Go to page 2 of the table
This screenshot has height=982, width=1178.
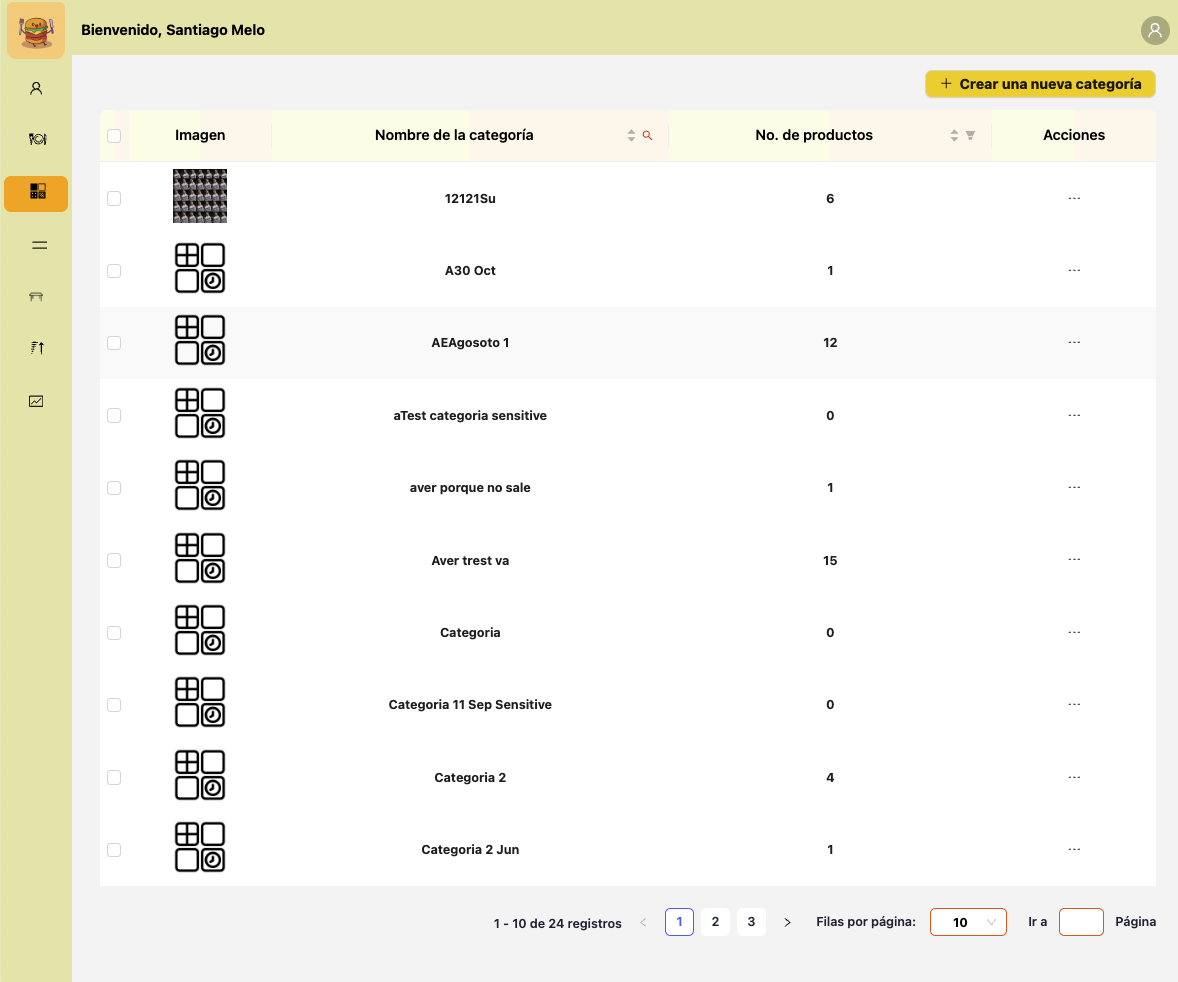[715, 922]
